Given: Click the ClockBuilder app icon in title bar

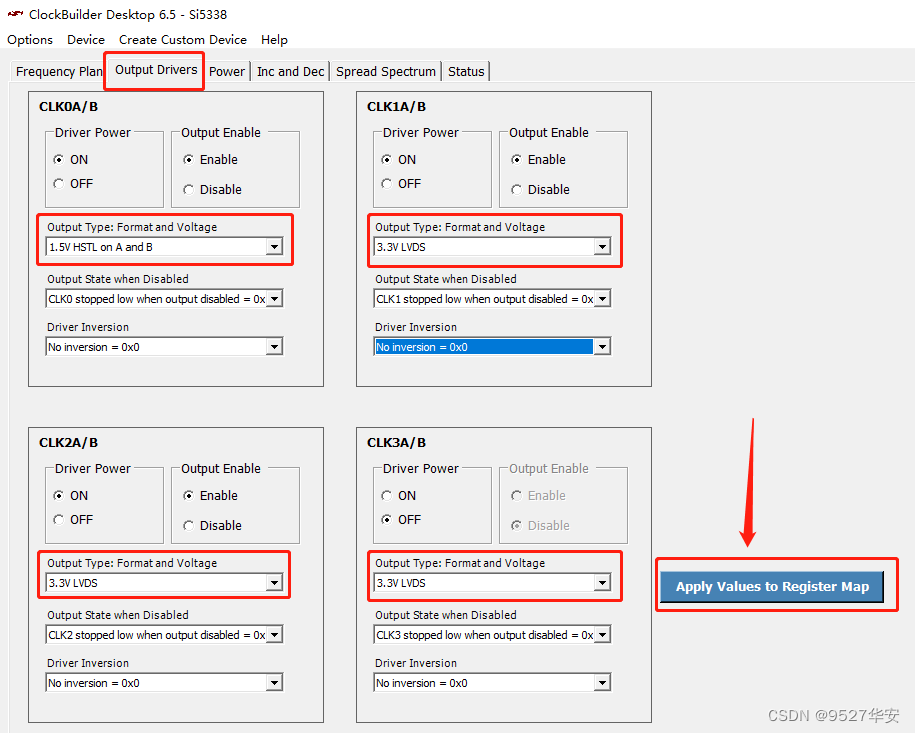Looking at the screenshot, I should (x=15, y=14).
